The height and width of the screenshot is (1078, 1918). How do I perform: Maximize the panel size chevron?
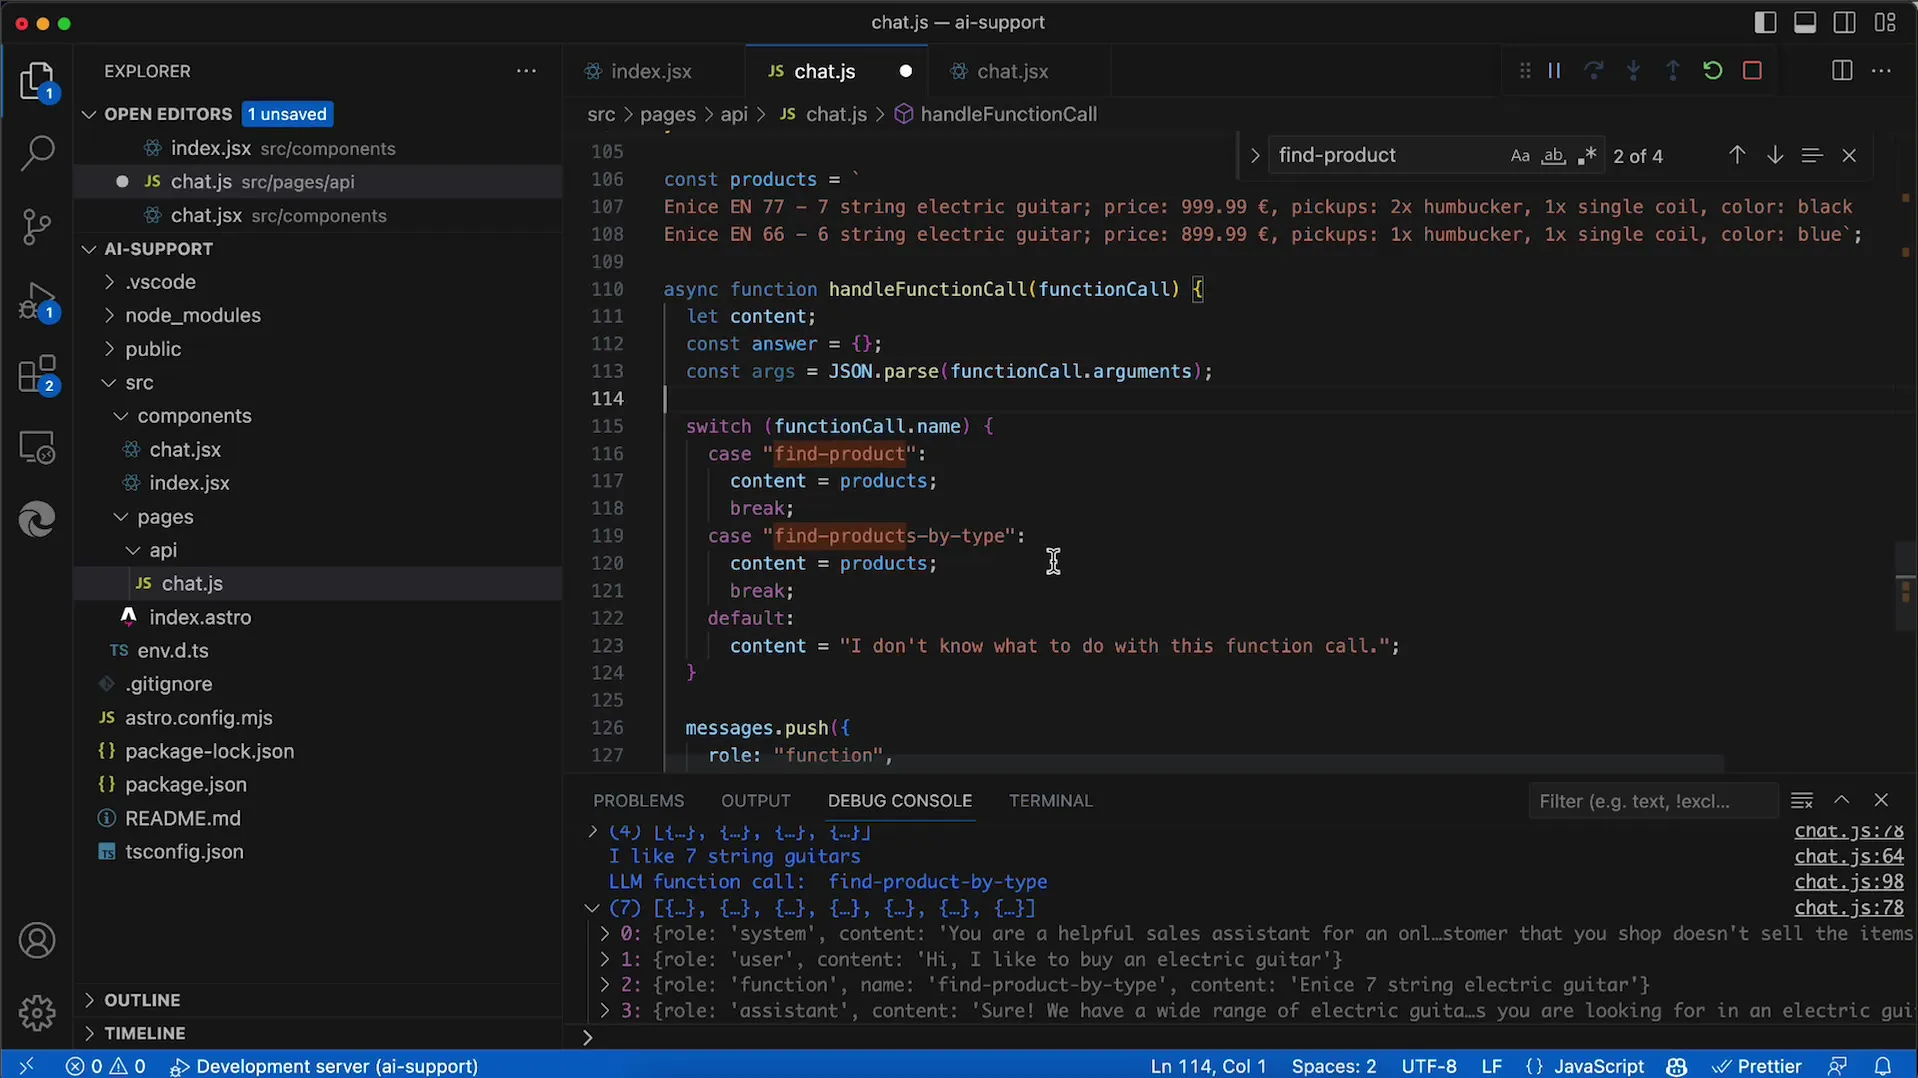(x=1841, y=800)
